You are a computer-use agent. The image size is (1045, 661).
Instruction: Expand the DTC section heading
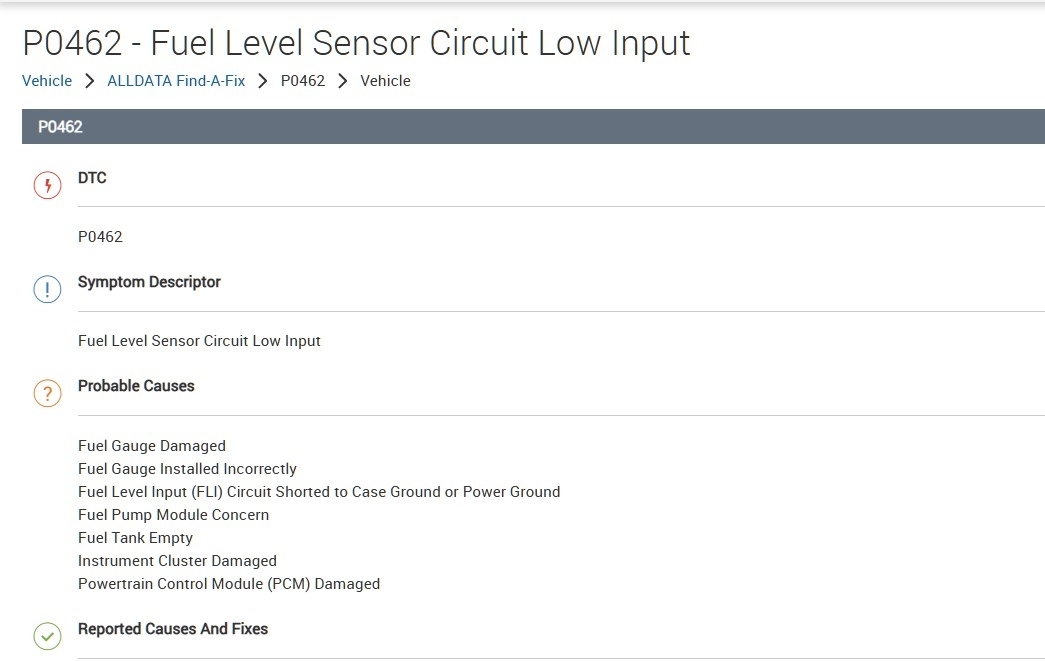92,178
